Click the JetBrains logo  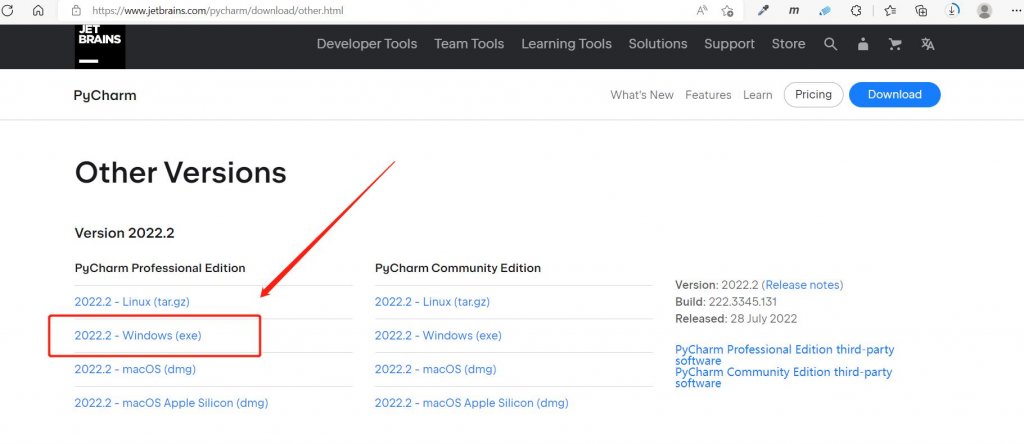point(100,46)
